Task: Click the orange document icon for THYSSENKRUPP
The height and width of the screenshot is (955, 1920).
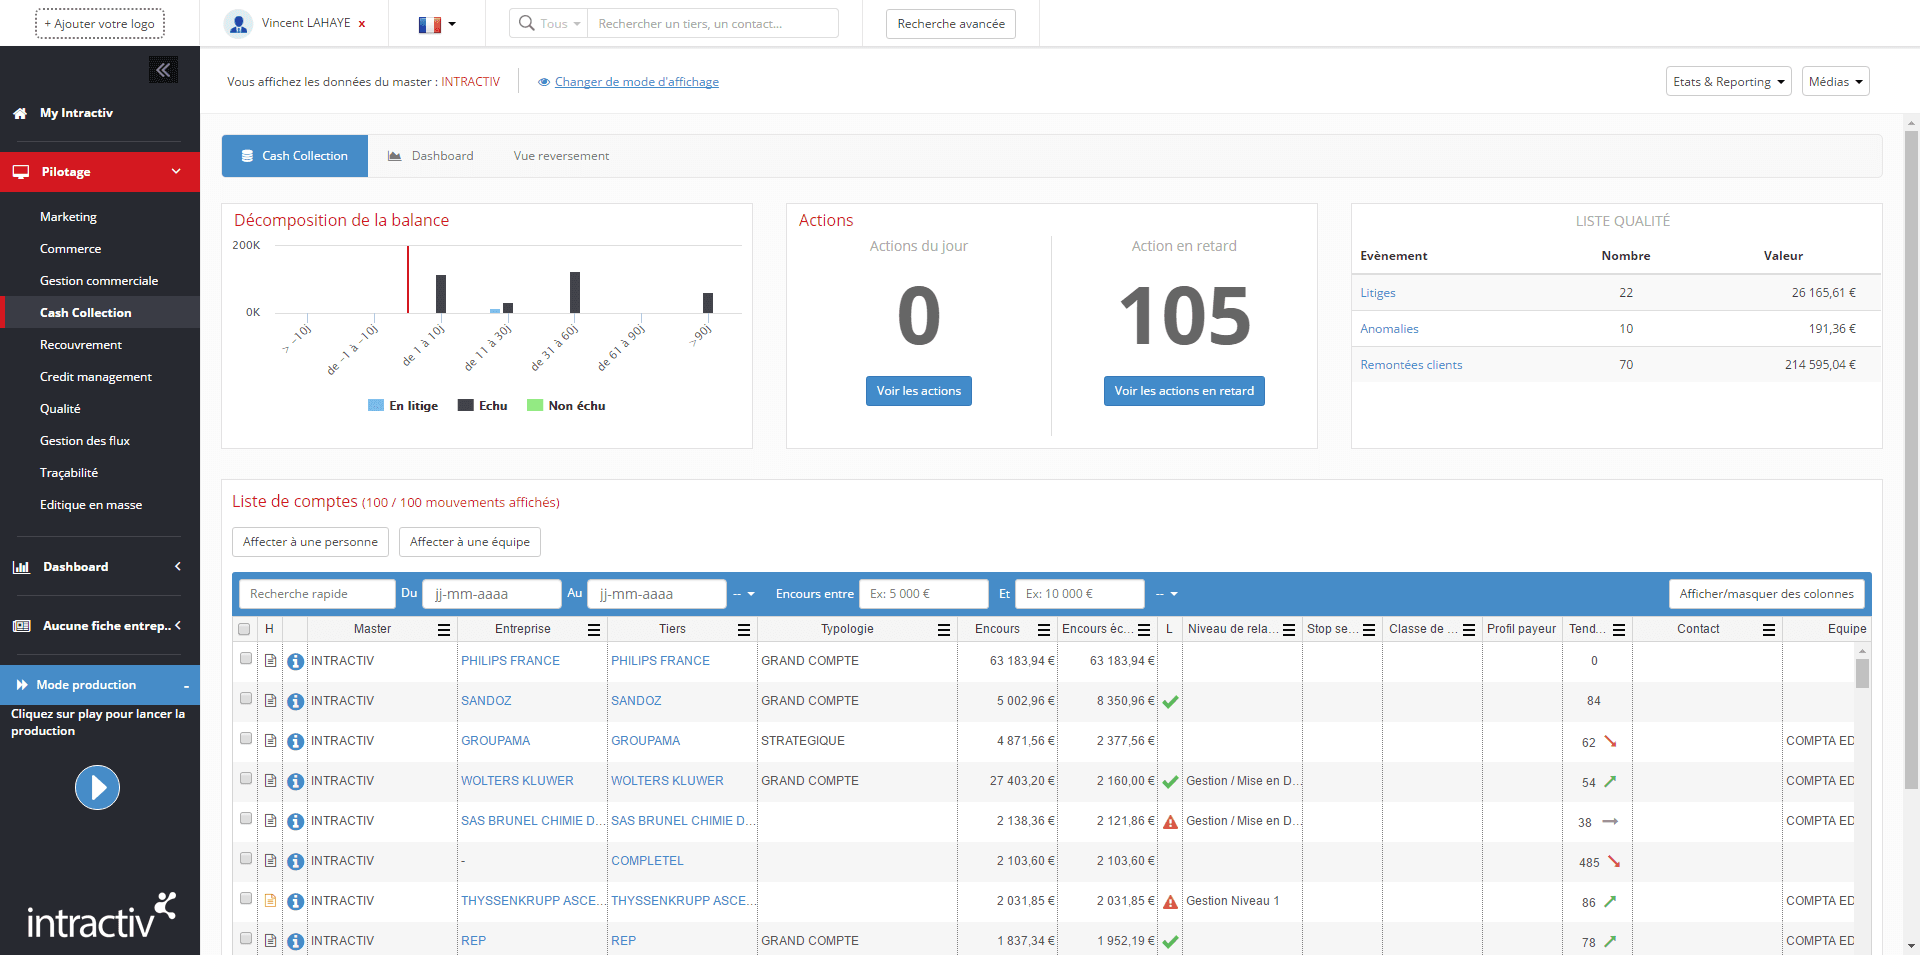Action: coord(270,901)
